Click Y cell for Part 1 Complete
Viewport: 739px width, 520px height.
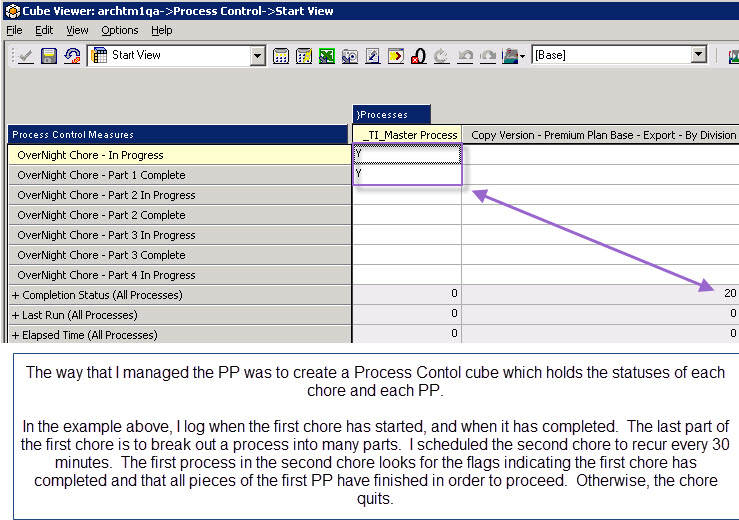click(407, 174)
